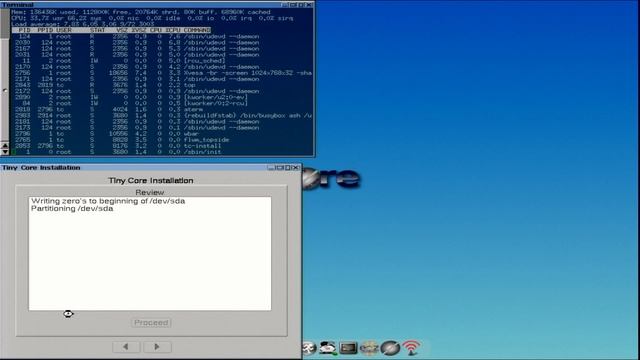Go forward with the right arrow button
Image resolution: width=640 pixels, height=360 pixels.
click(157, 347)
